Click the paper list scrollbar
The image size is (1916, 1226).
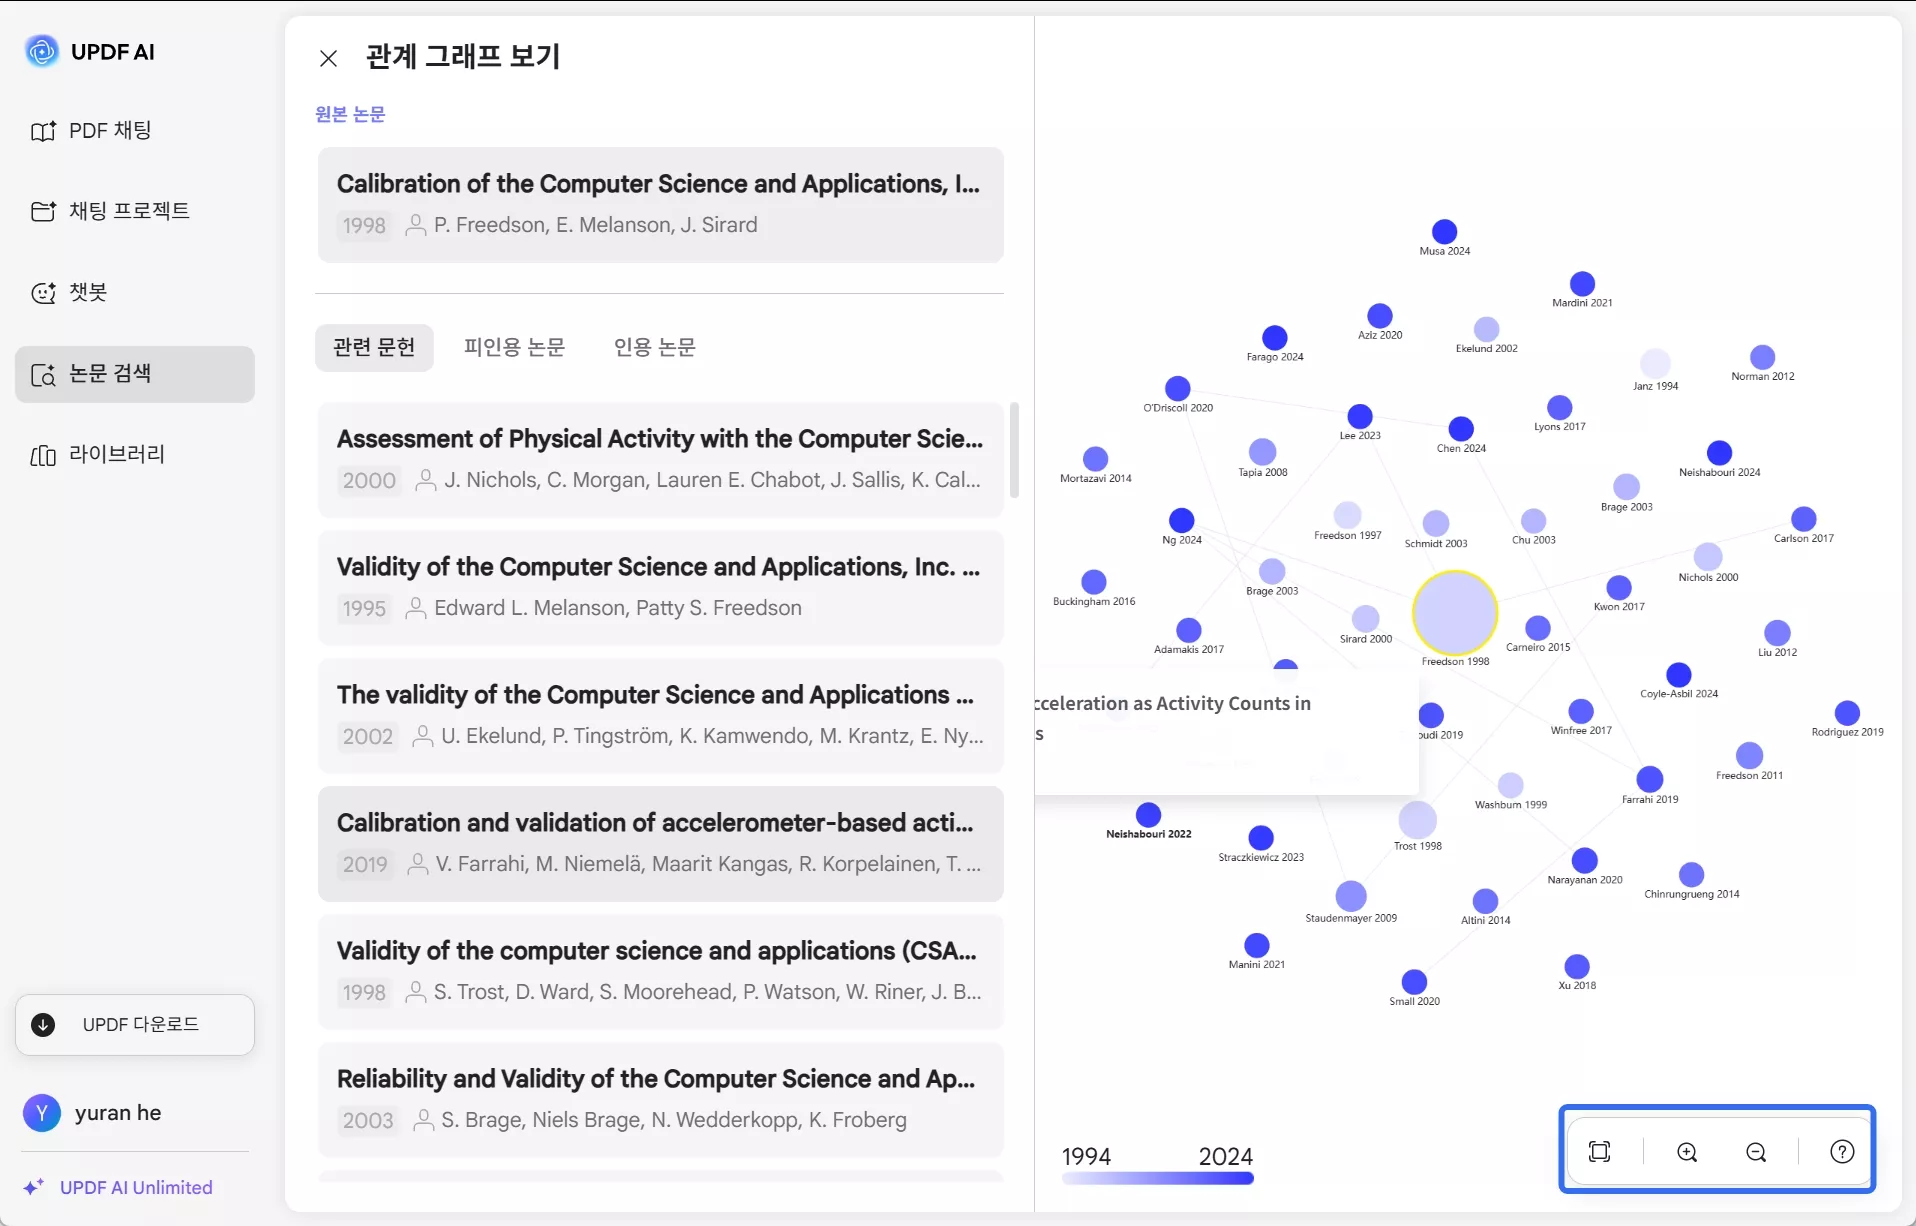coord(1014,450)
